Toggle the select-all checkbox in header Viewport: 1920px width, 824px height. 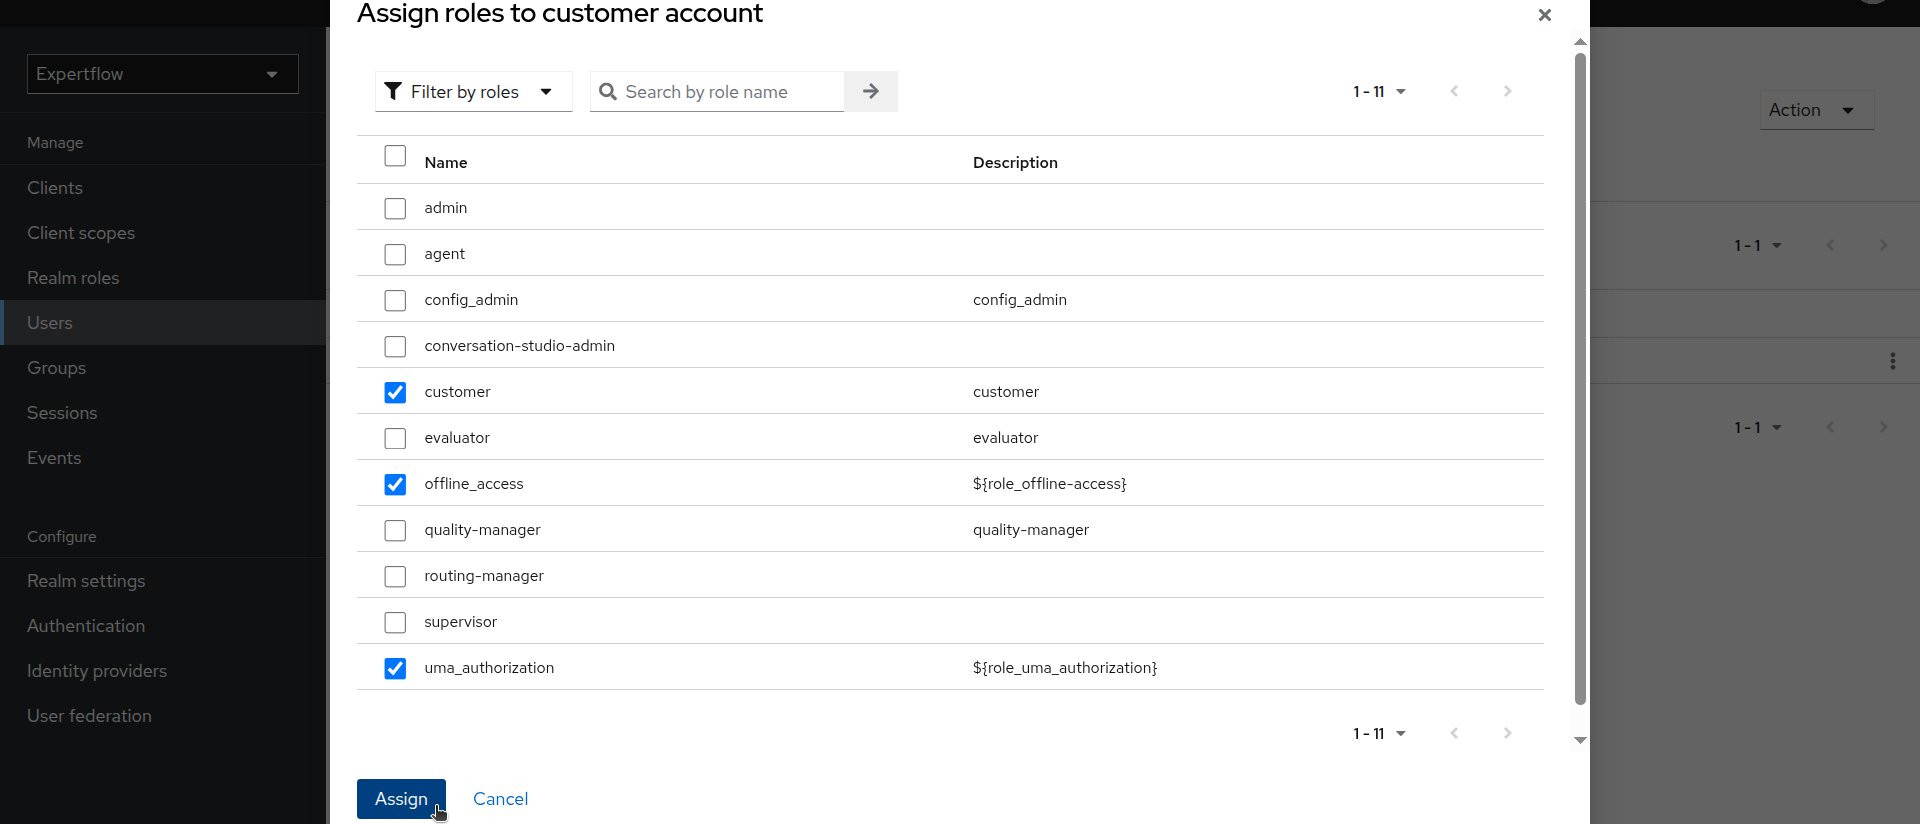click(395, 157)
